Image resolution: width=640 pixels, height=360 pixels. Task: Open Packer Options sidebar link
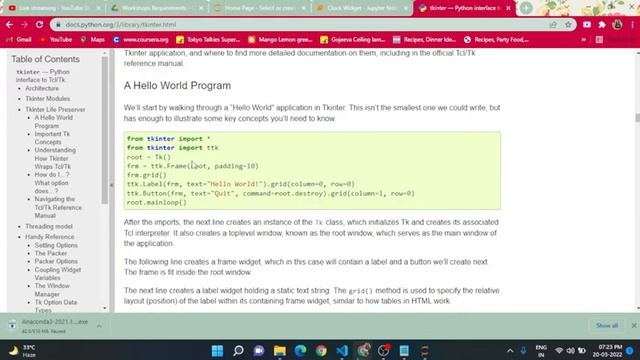pyautogui.click(x=56, y=261)
